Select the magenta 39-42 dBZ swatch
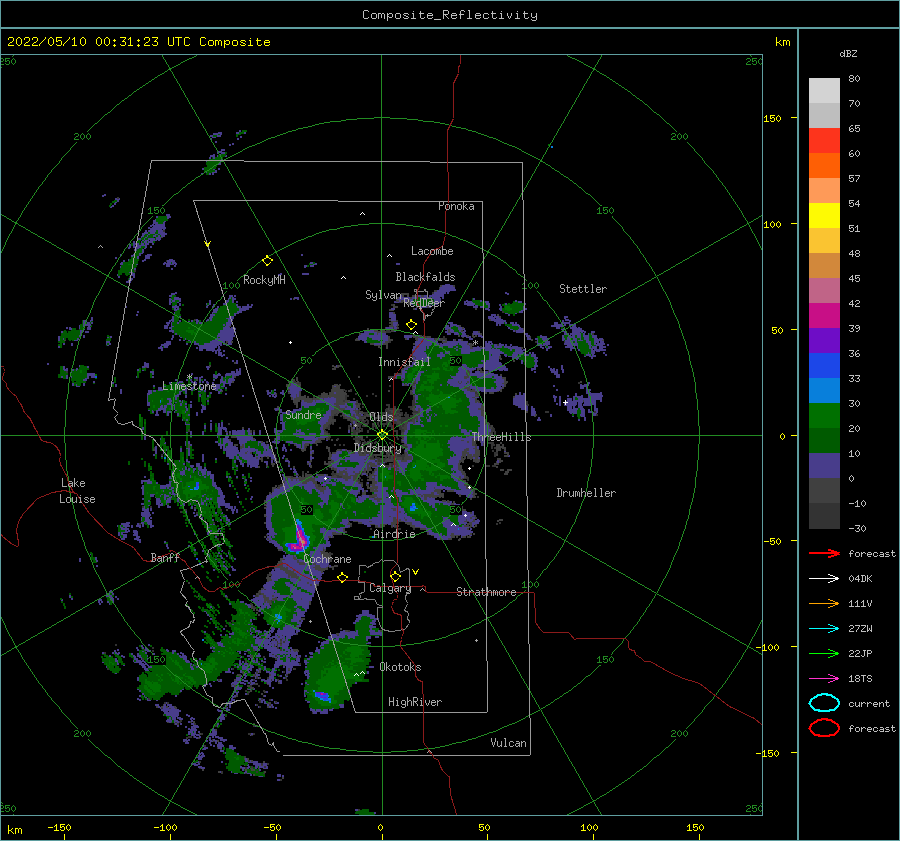 (x=824, y=315)
